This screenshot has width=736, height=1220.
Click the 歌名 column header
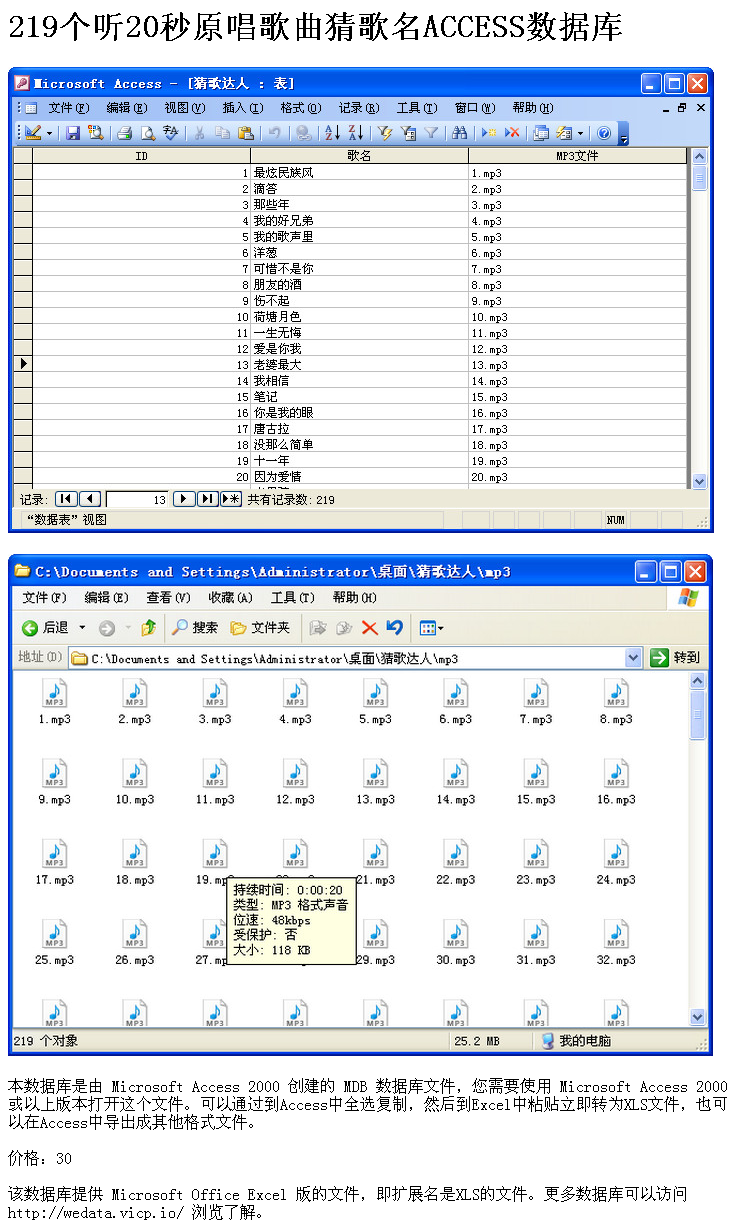(359, 156)
